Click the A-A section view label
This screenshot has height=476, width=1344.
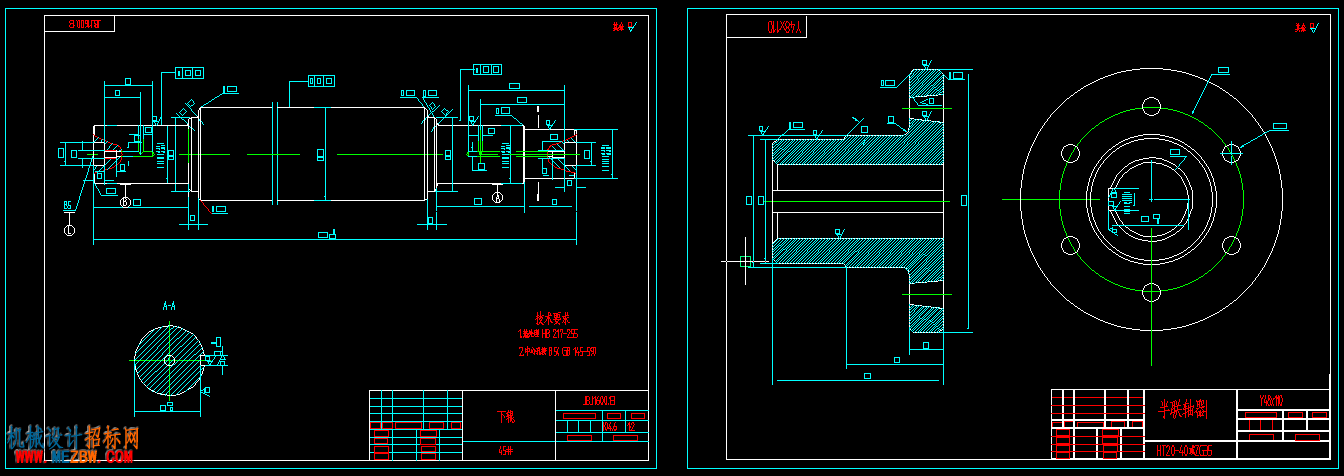tap(169, 305)
